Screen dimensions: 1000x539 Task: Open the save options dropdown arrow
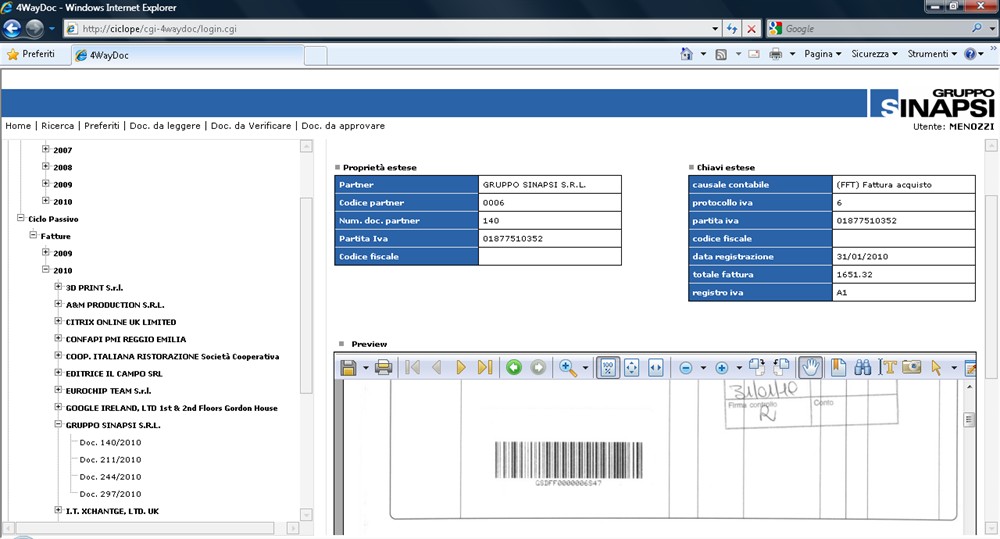pyautogui.click(x=365, y=368)
